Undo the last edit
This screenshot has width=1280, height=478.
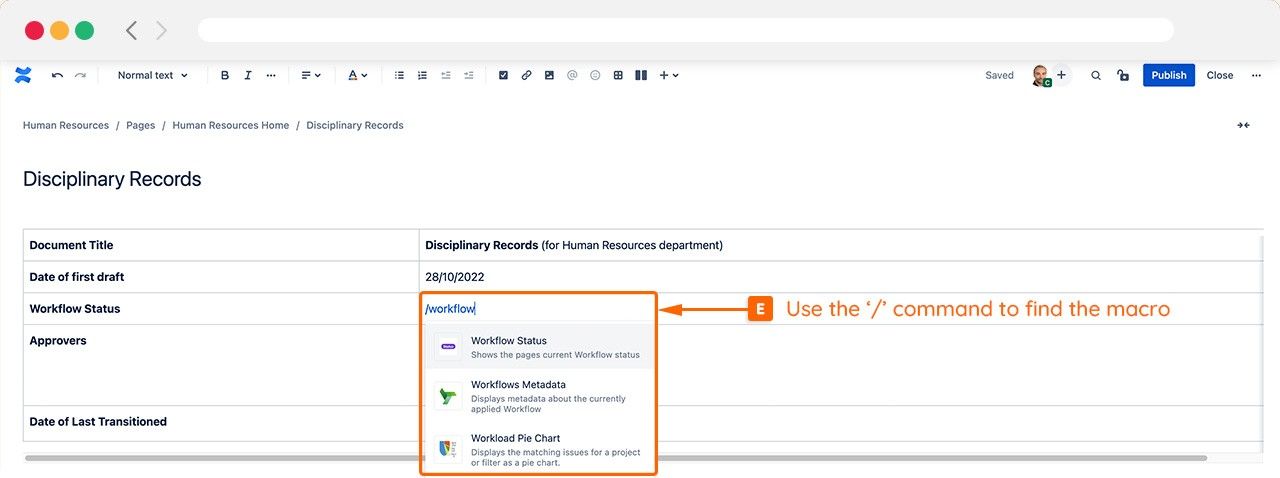tap(57, 75)
